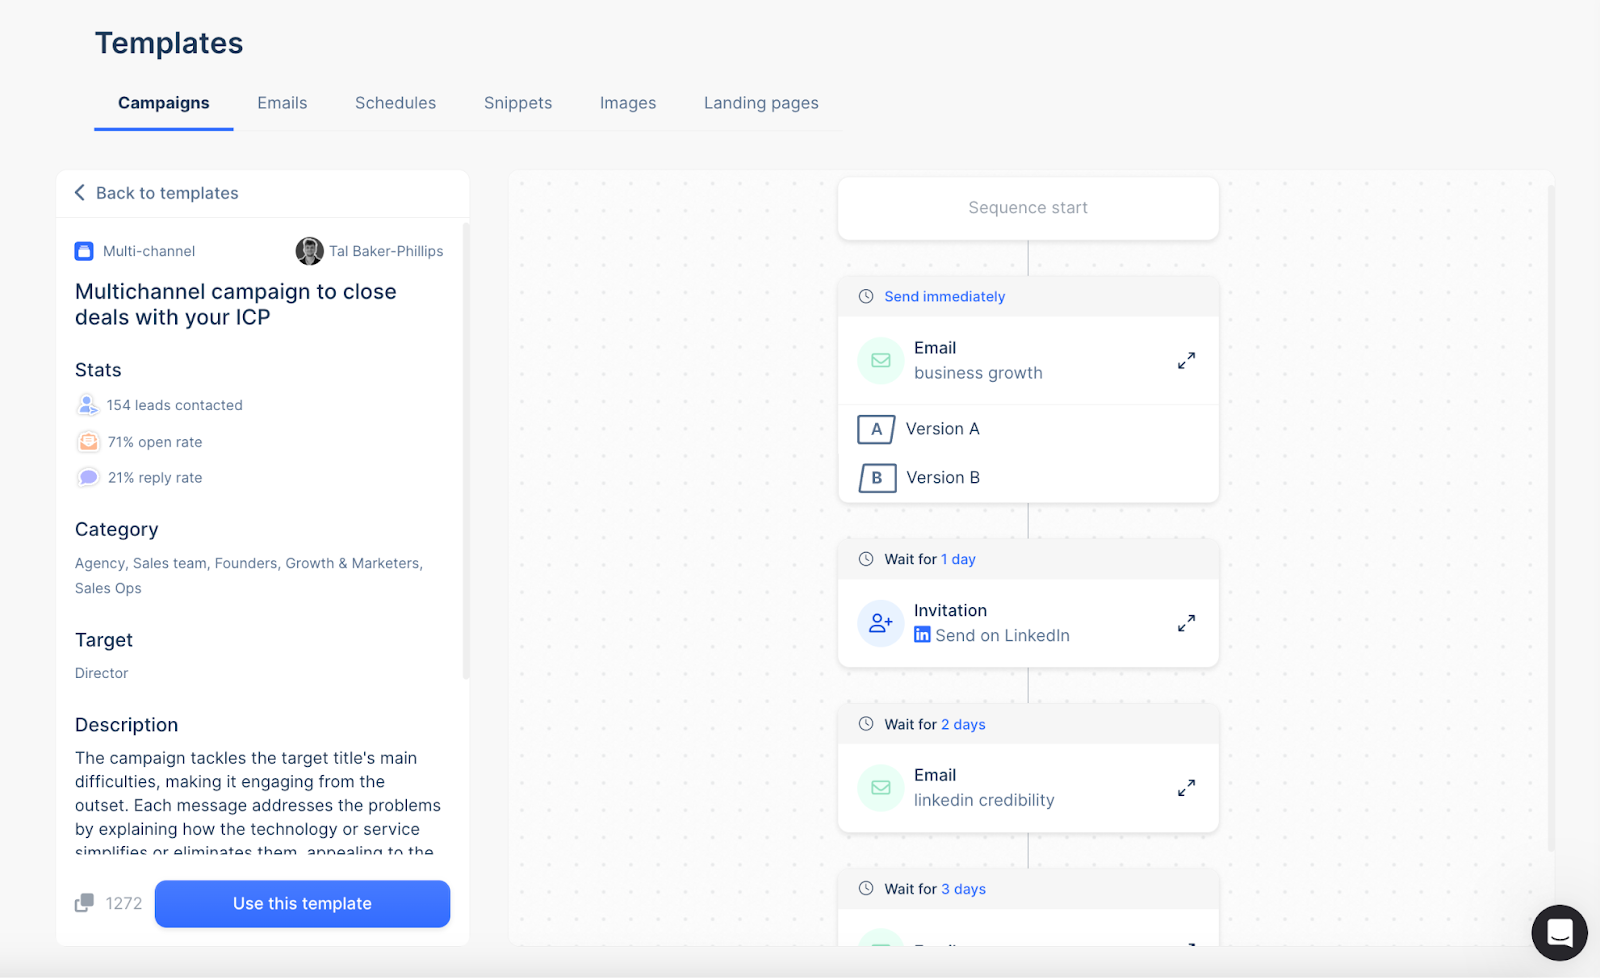Click the left panel vertical scrollbar
Screen dimensions: 1600x978
click(466, 450)
